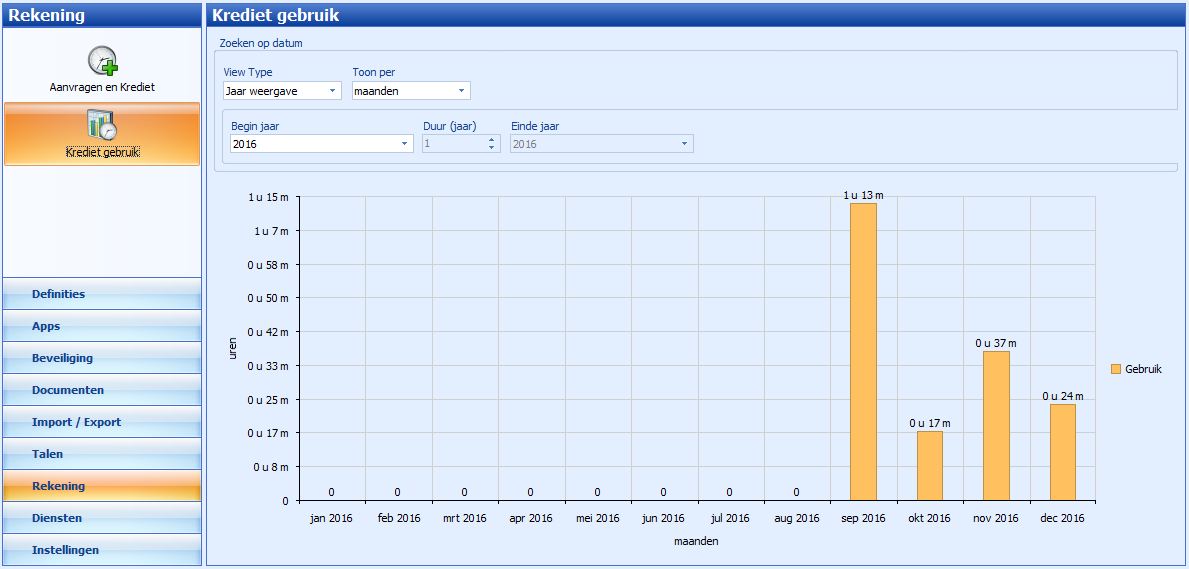
Task: Select the Krediet gebruik chart icon
Action: (102, 125)
